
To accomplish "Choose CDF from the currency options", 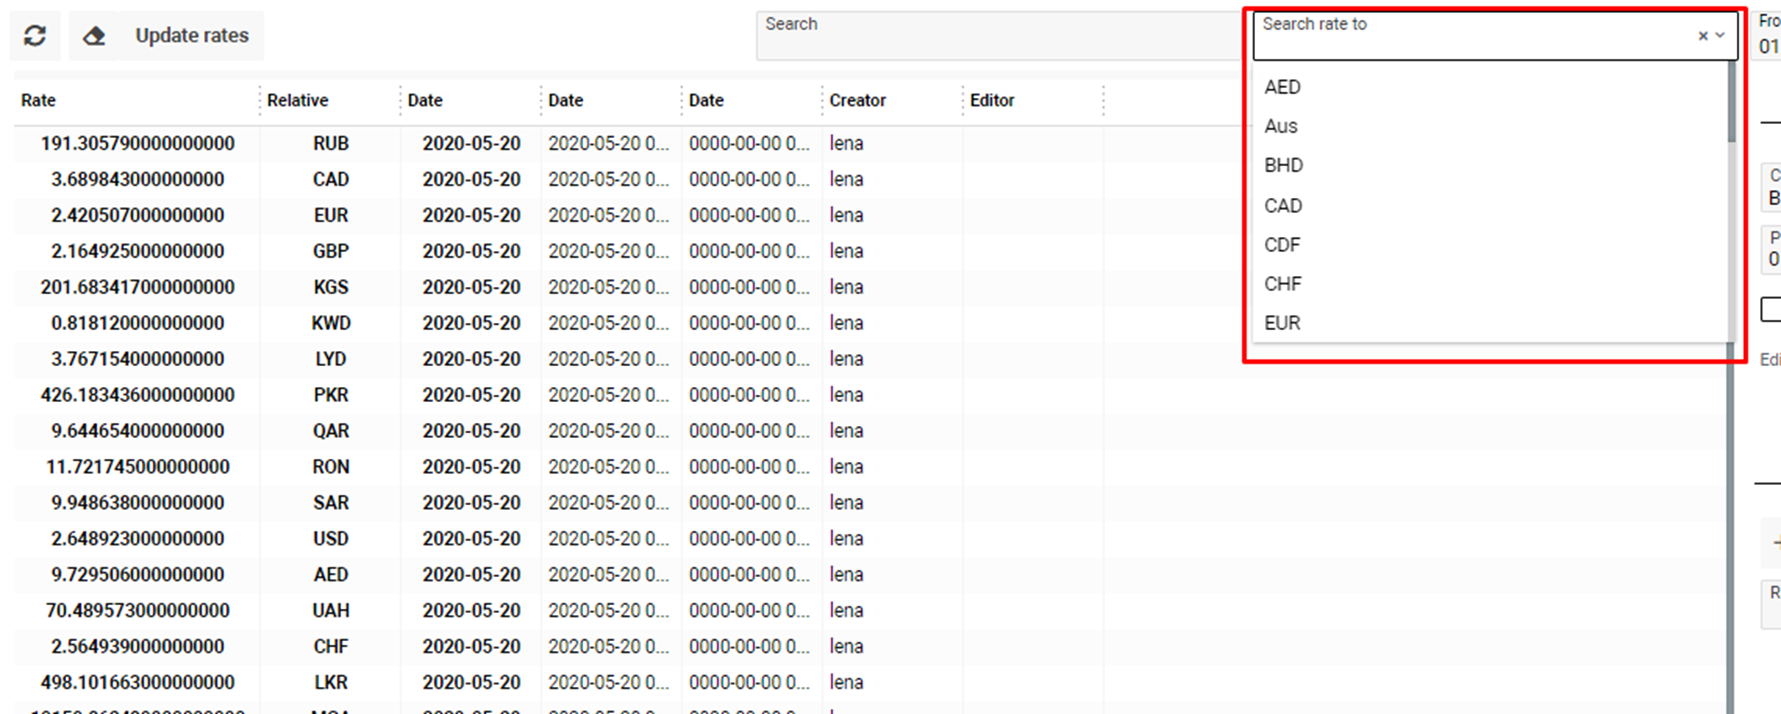I will 1282,244.
